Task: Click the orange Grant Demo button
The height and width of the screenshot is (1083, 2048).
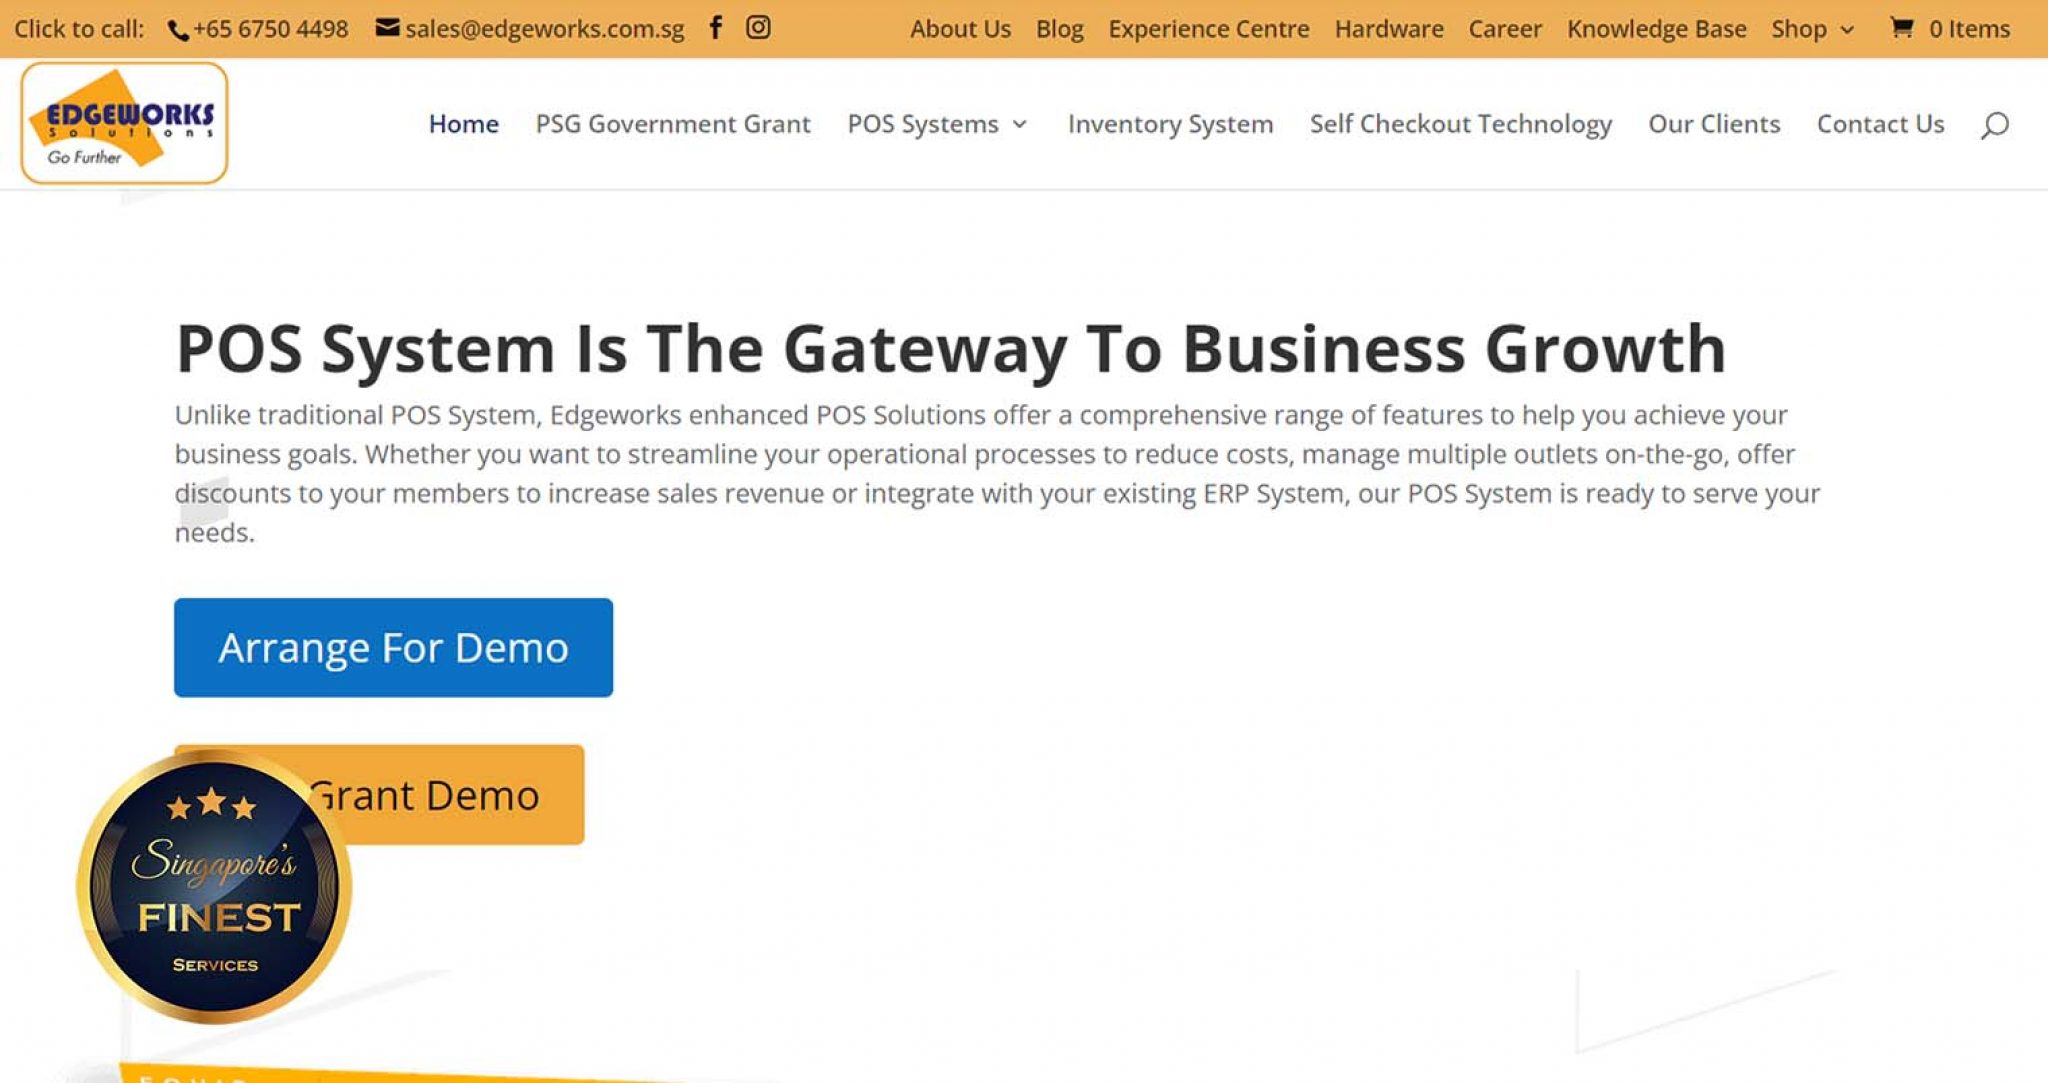Action: [x=460, y=795]
